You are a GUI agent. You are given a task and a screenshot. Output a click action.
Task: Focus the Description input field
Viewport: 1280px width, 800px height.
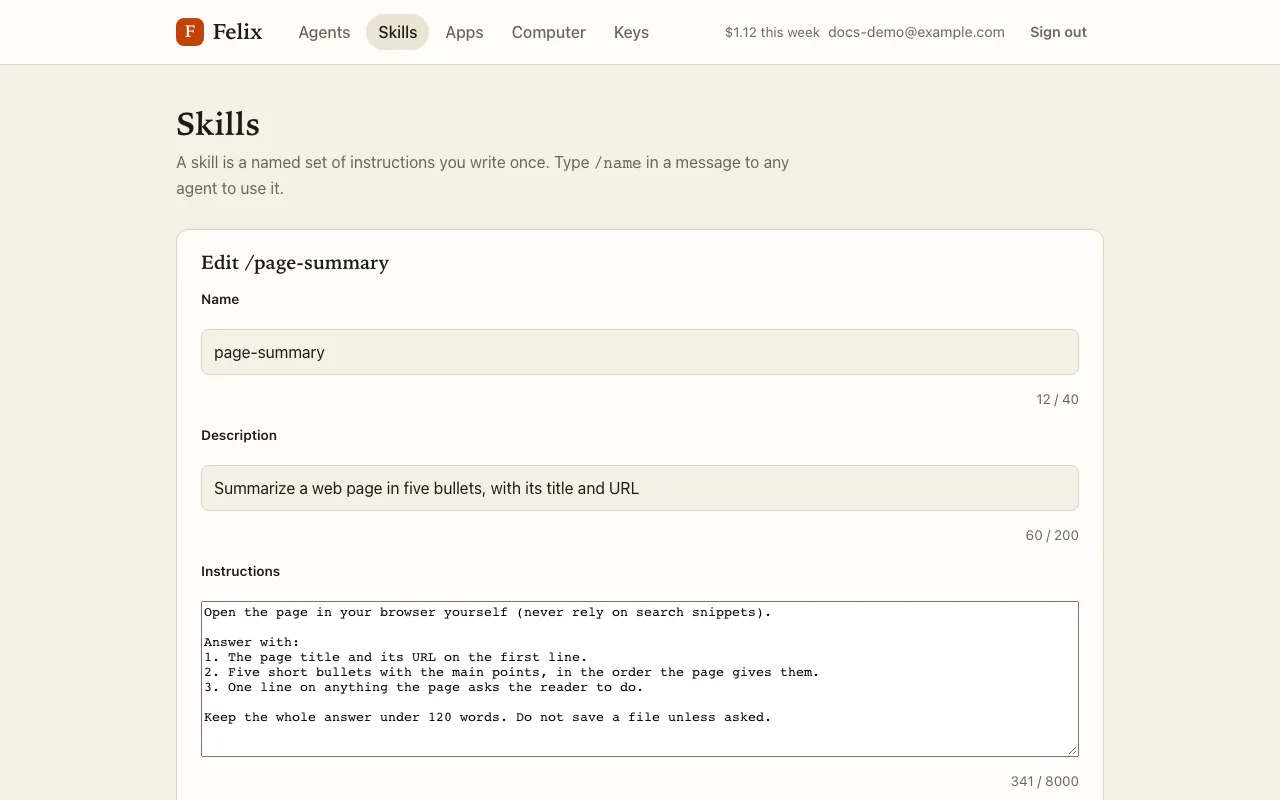point(640,488)
